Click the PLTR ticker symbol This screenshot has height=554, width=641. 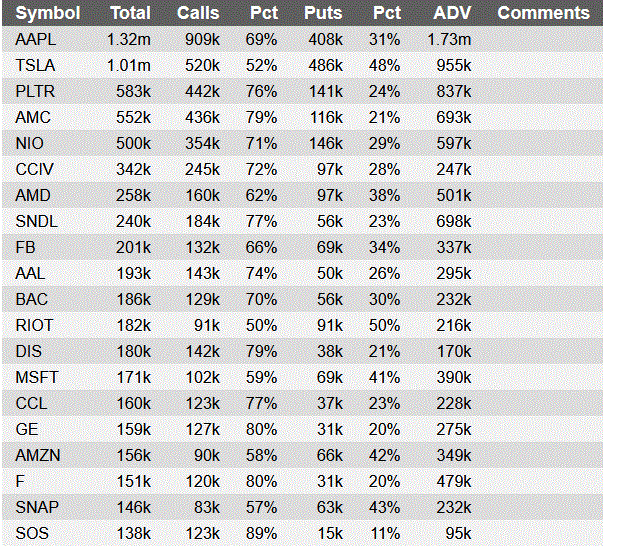coord(36,92)
